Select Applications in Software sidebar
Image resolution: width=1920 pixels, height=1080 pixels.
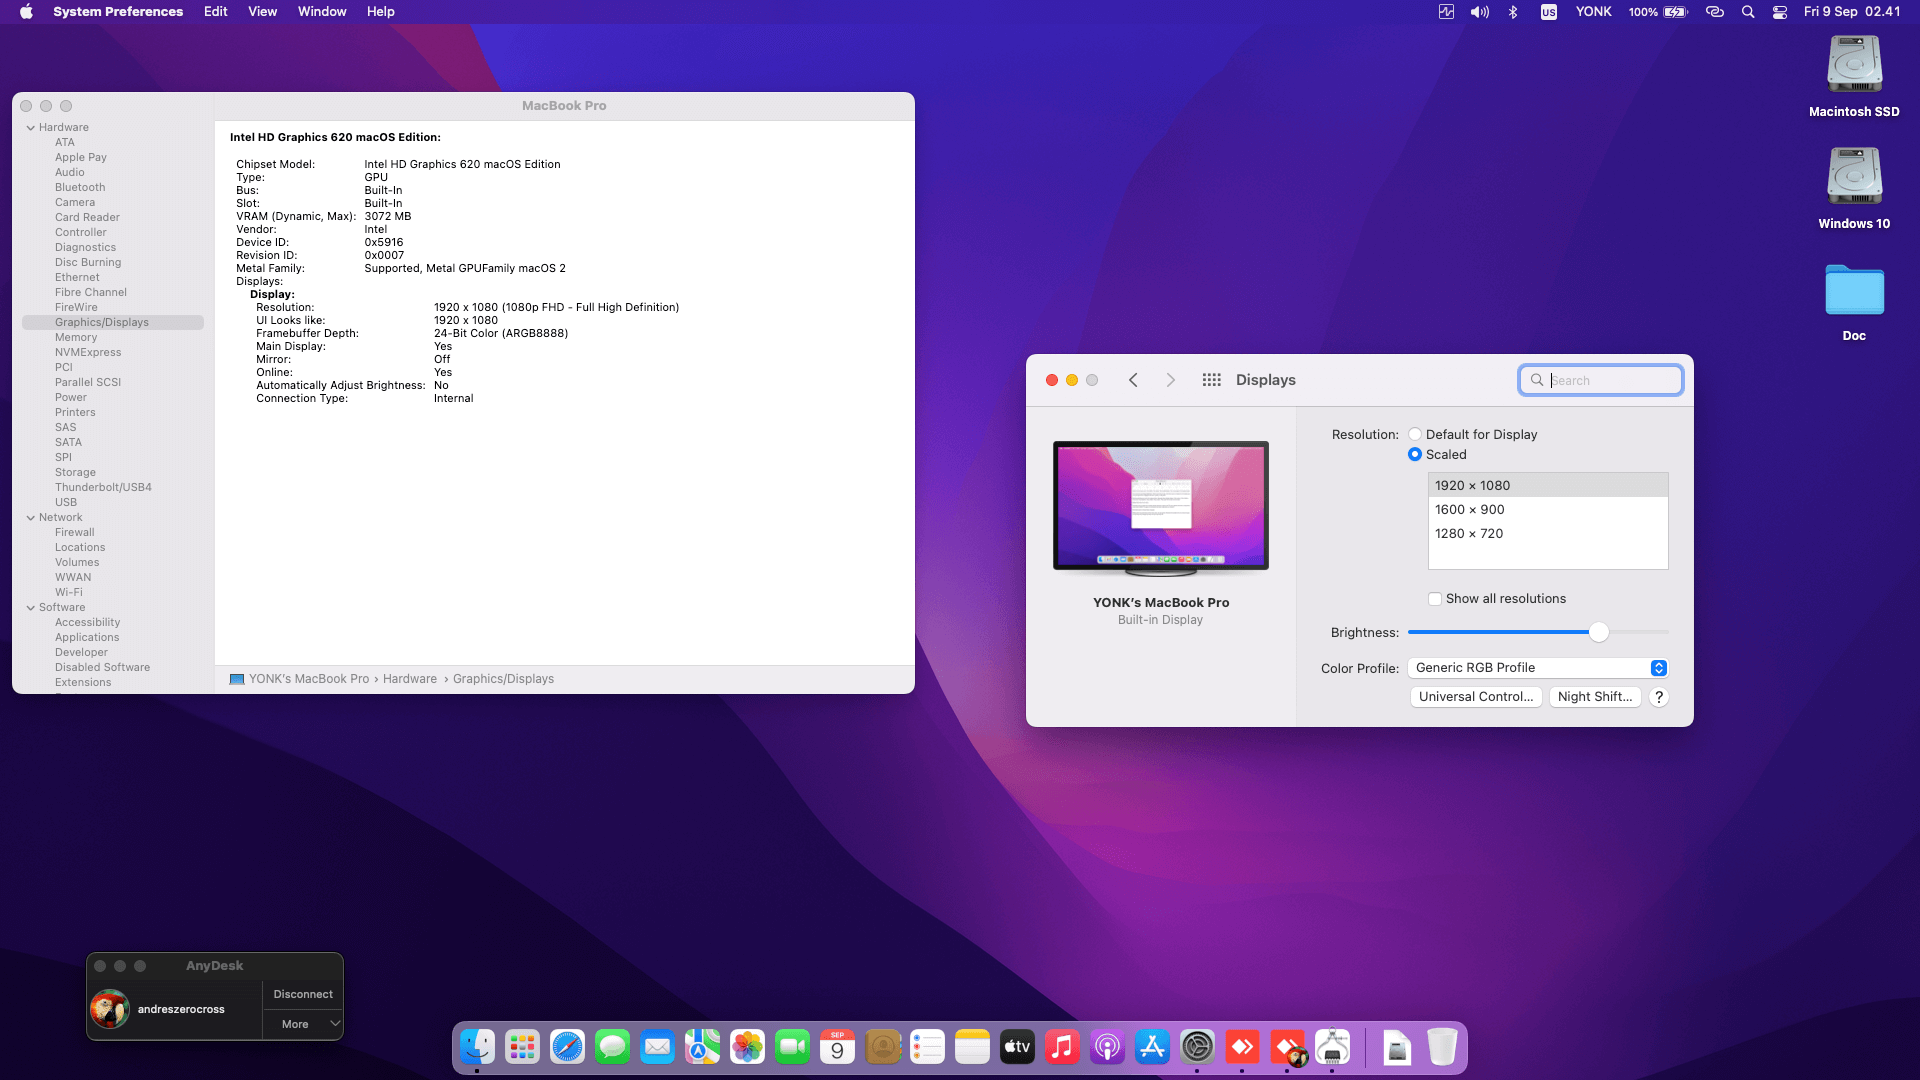coord(87,638)
